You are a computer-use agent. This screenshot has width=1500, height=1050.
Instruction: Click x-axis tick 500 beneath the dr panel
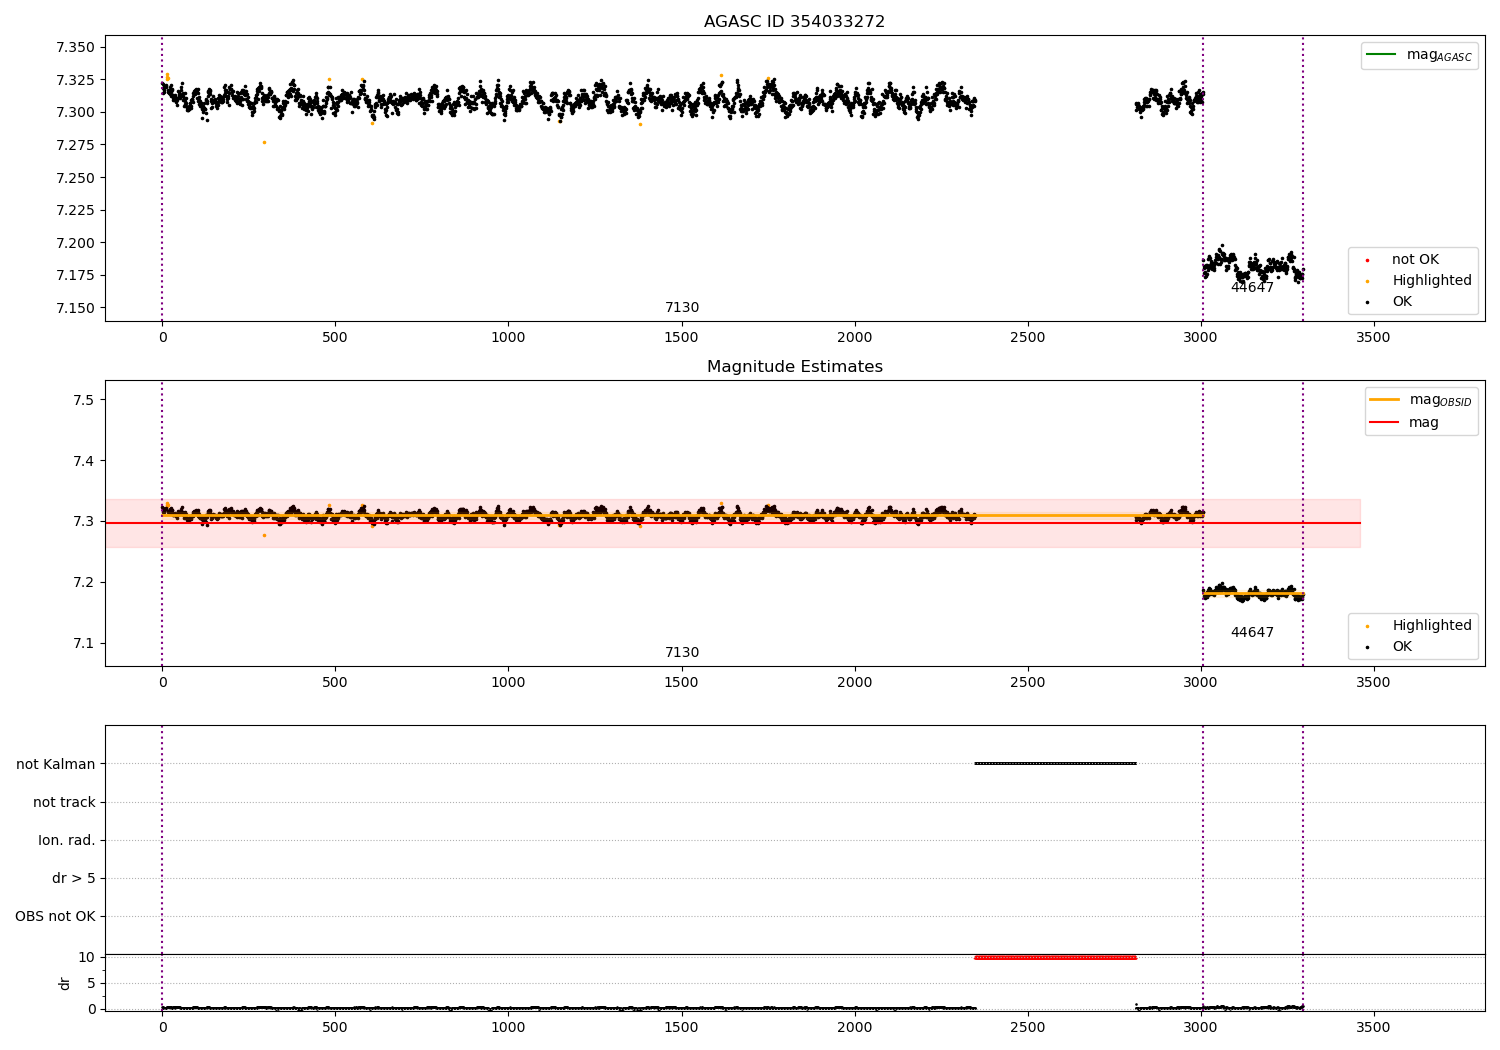click(x=335, y=1027)
